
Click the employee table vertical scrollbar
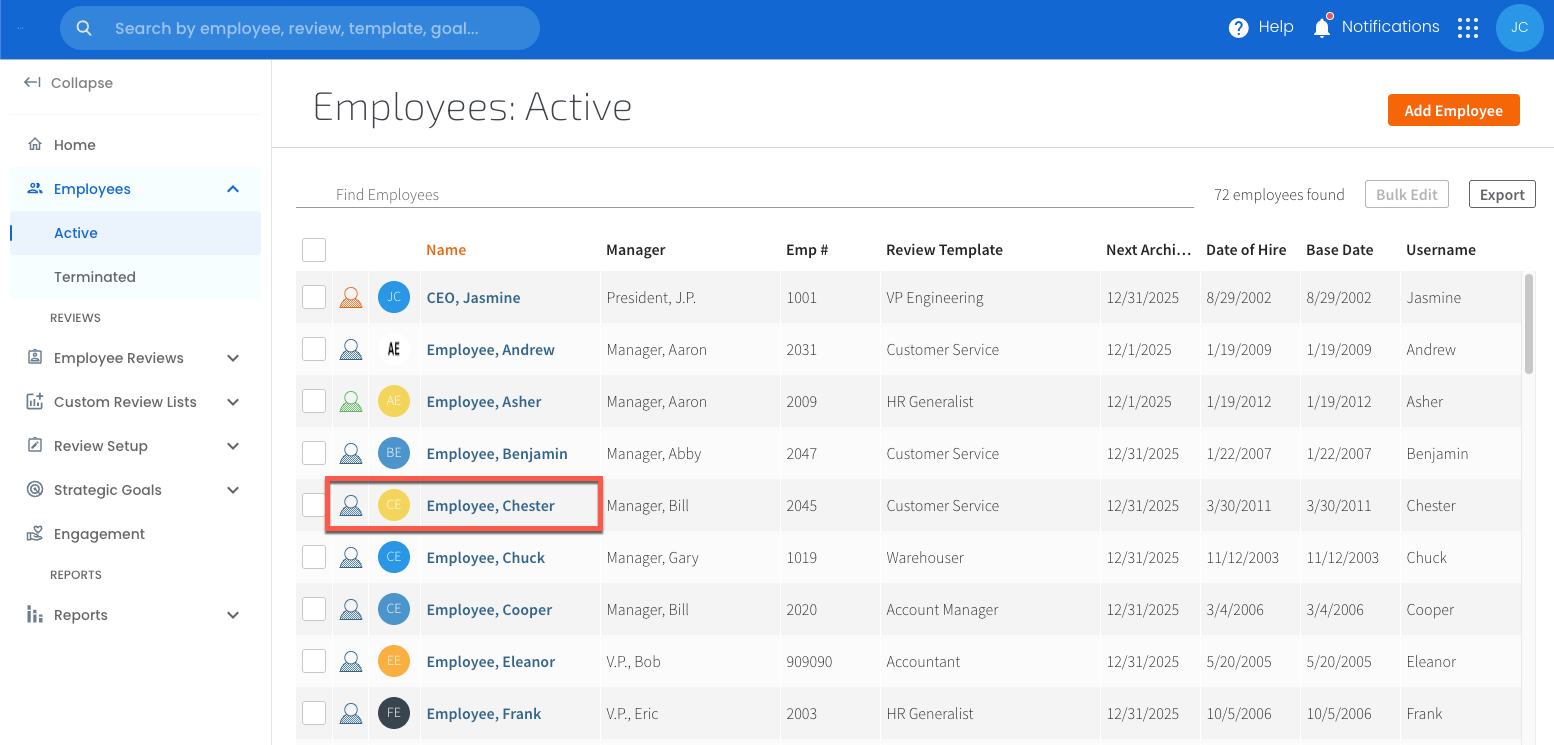(x=1528, y=325)
